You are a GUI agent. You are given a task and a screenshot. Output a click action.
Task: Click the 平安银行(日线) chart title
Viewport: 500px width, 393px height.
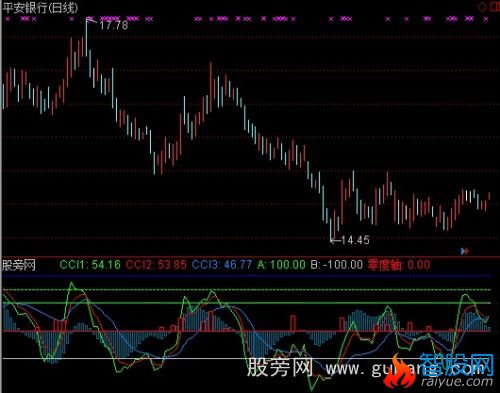40,8
